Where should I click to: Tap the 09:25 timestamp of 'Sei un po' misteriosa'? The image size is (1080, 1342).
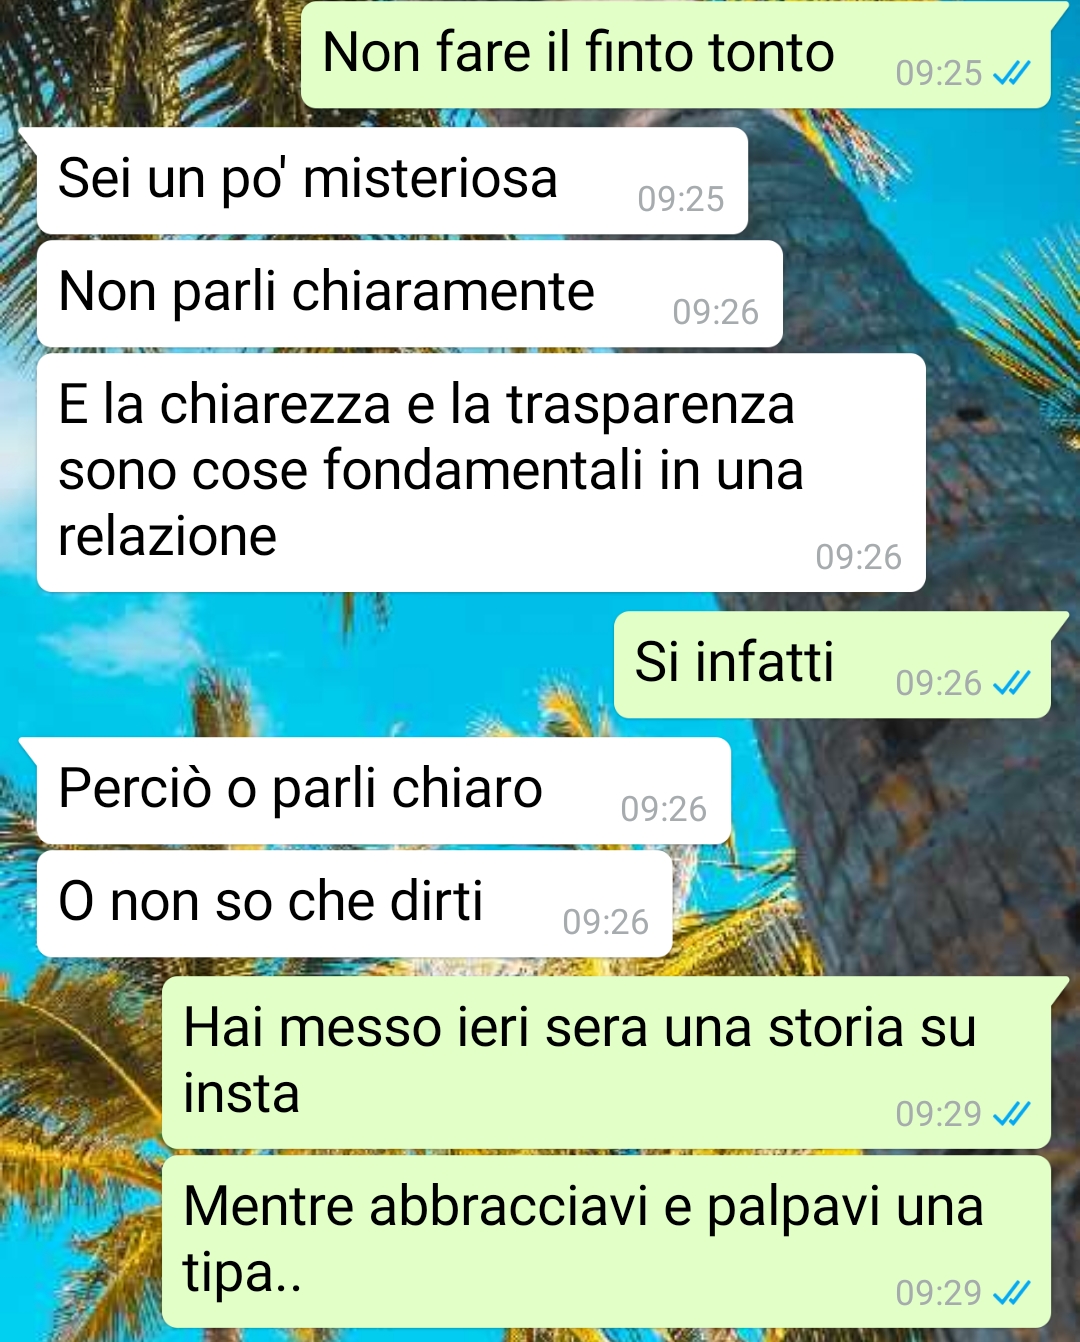tap(681, 199)
